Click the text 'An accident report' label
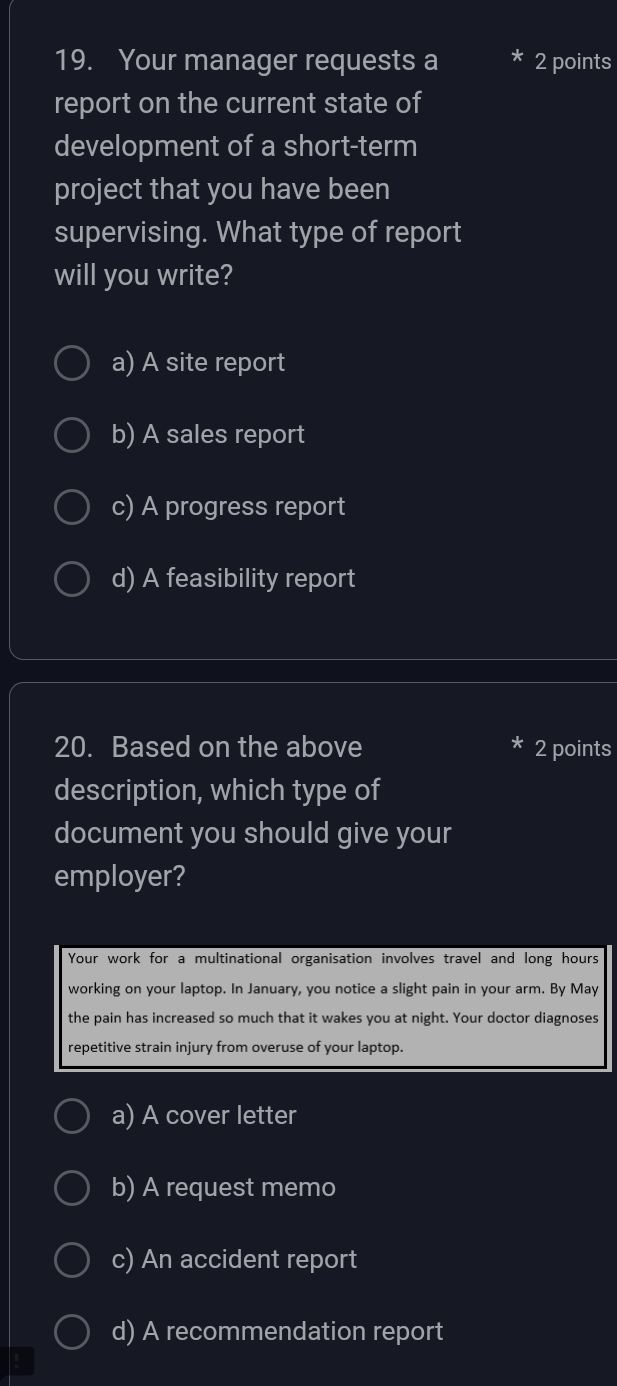Viewport: 617px width, 1386px height. coord(235,1260)
